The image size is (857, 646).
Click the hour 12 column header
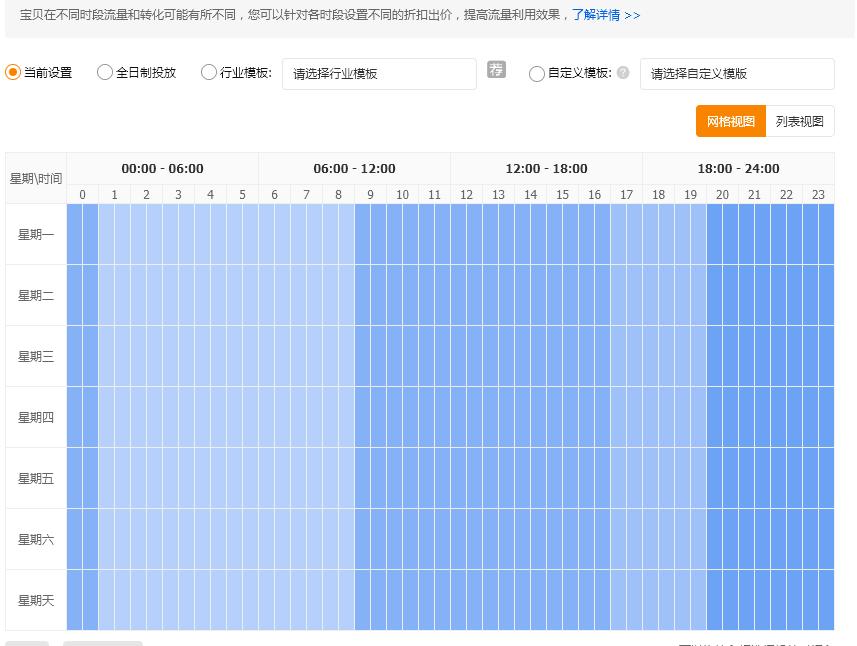[466, 194]
